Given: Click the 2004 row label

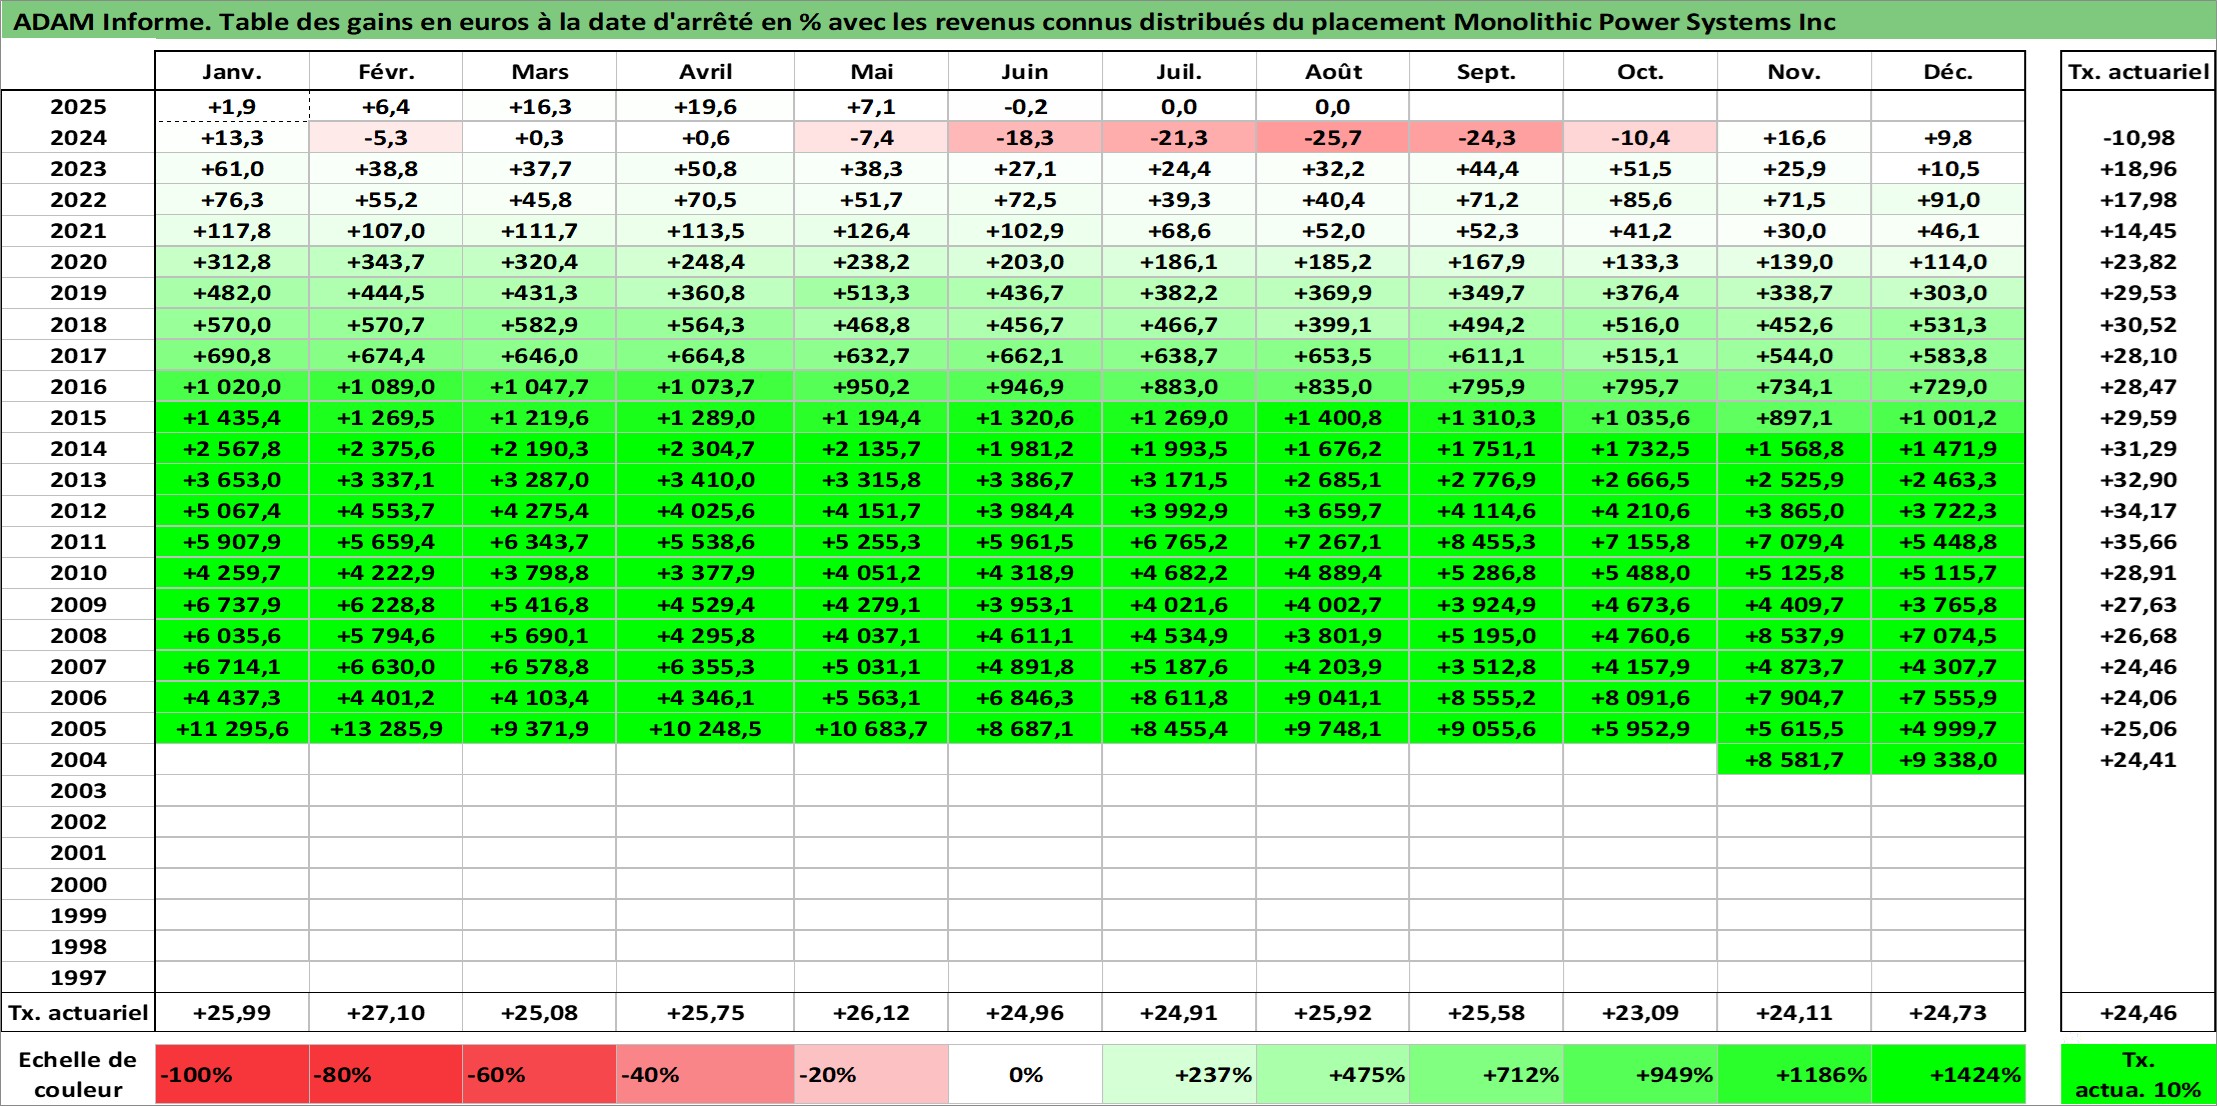Looking at the screenshot, I should (78, 760).
